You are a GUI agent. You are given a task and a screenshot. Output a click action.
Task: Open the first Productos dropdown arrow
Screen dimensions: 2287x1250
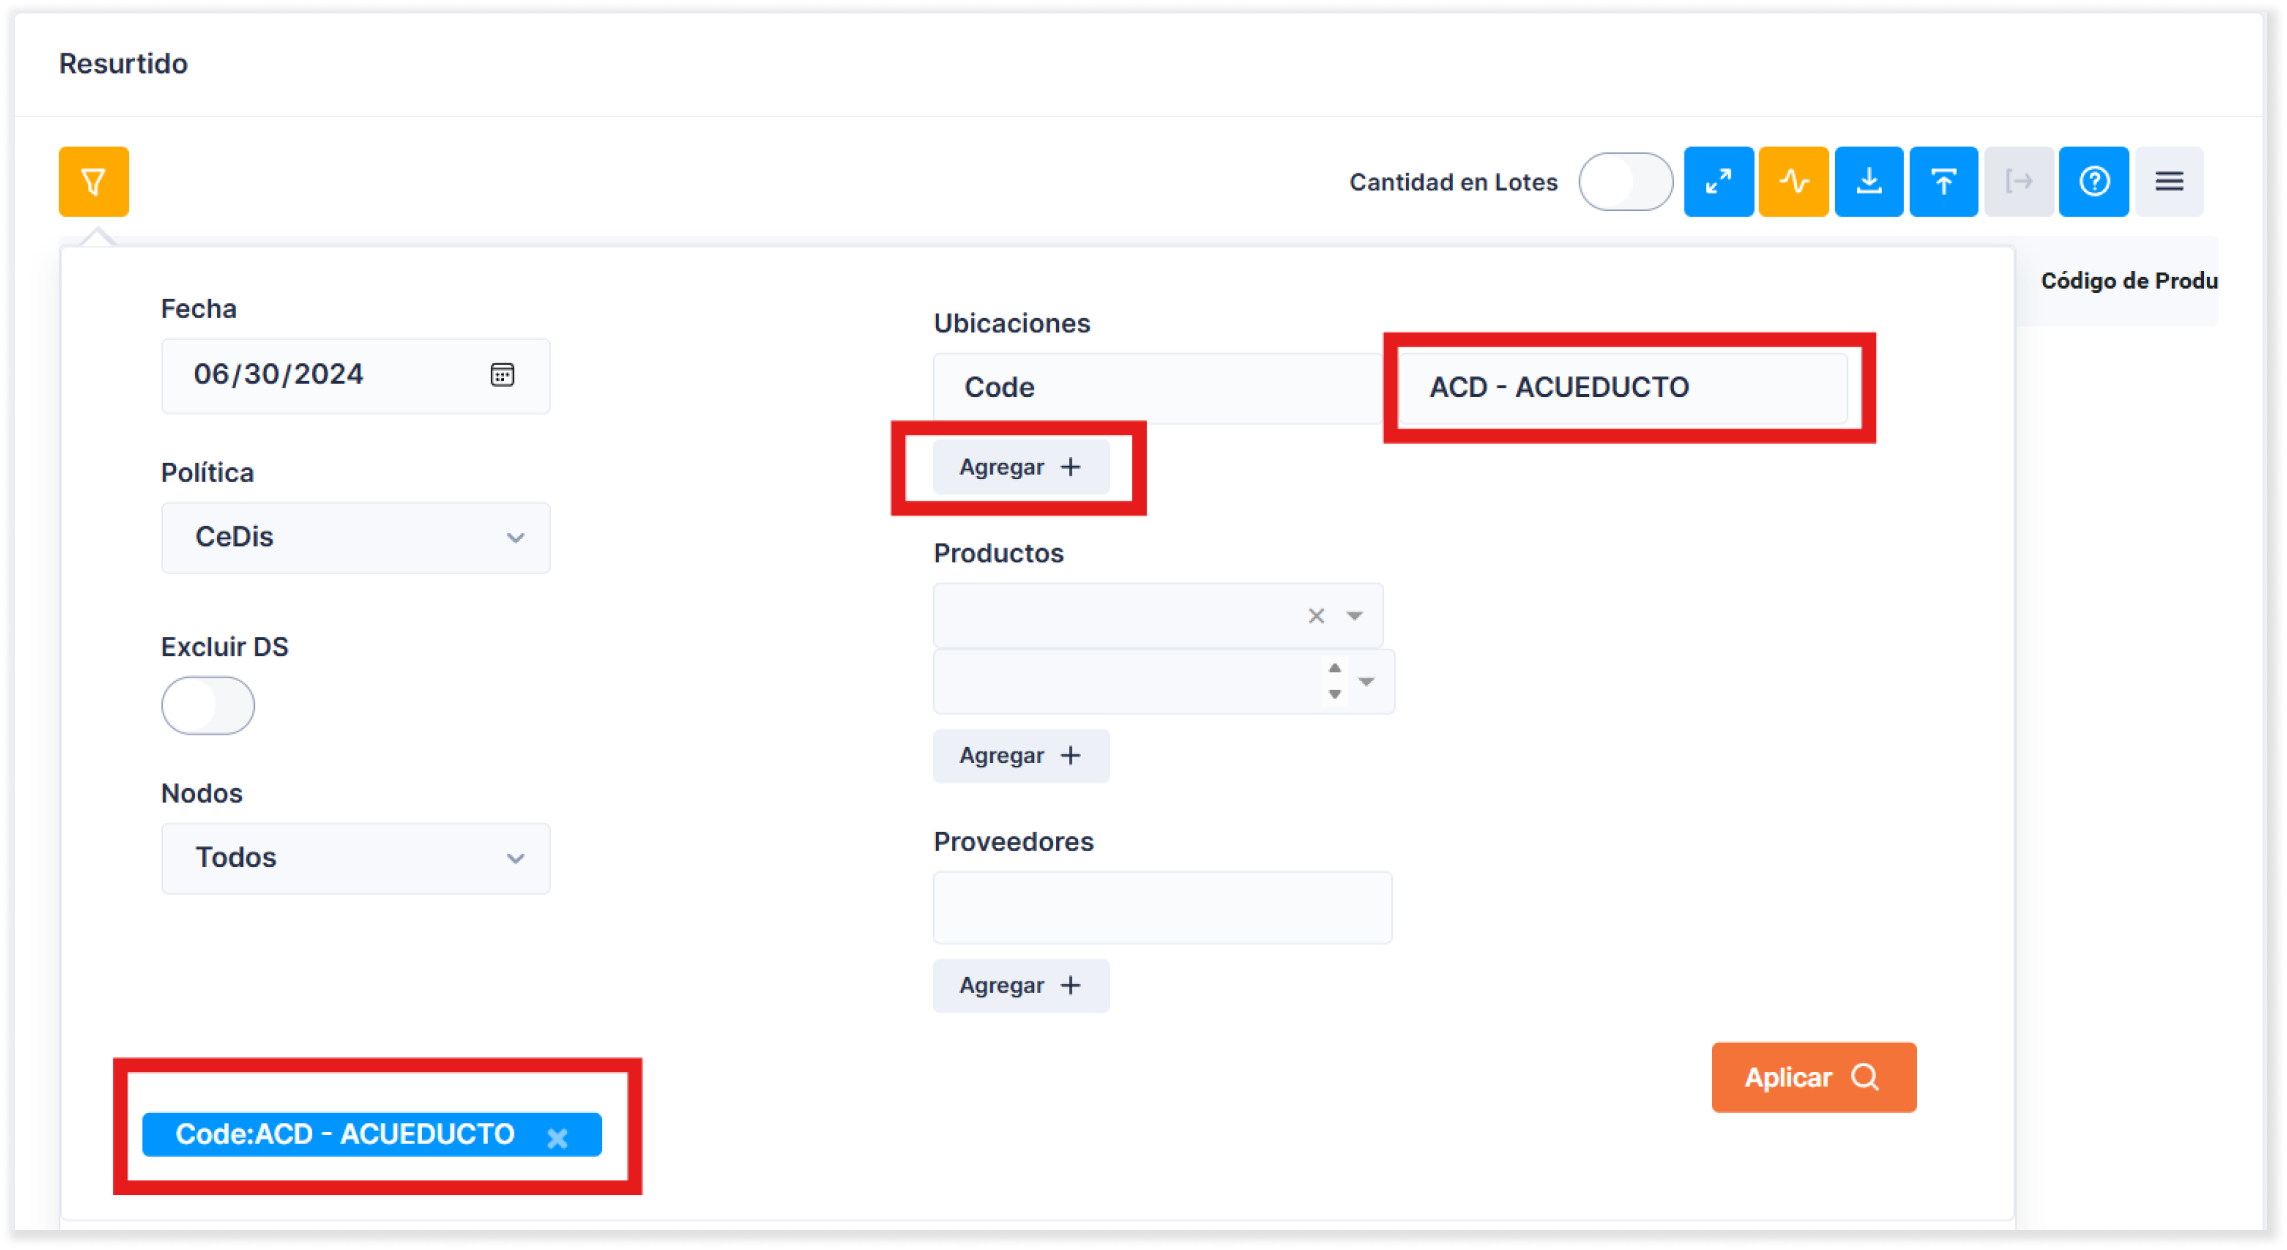(1354, 616)
